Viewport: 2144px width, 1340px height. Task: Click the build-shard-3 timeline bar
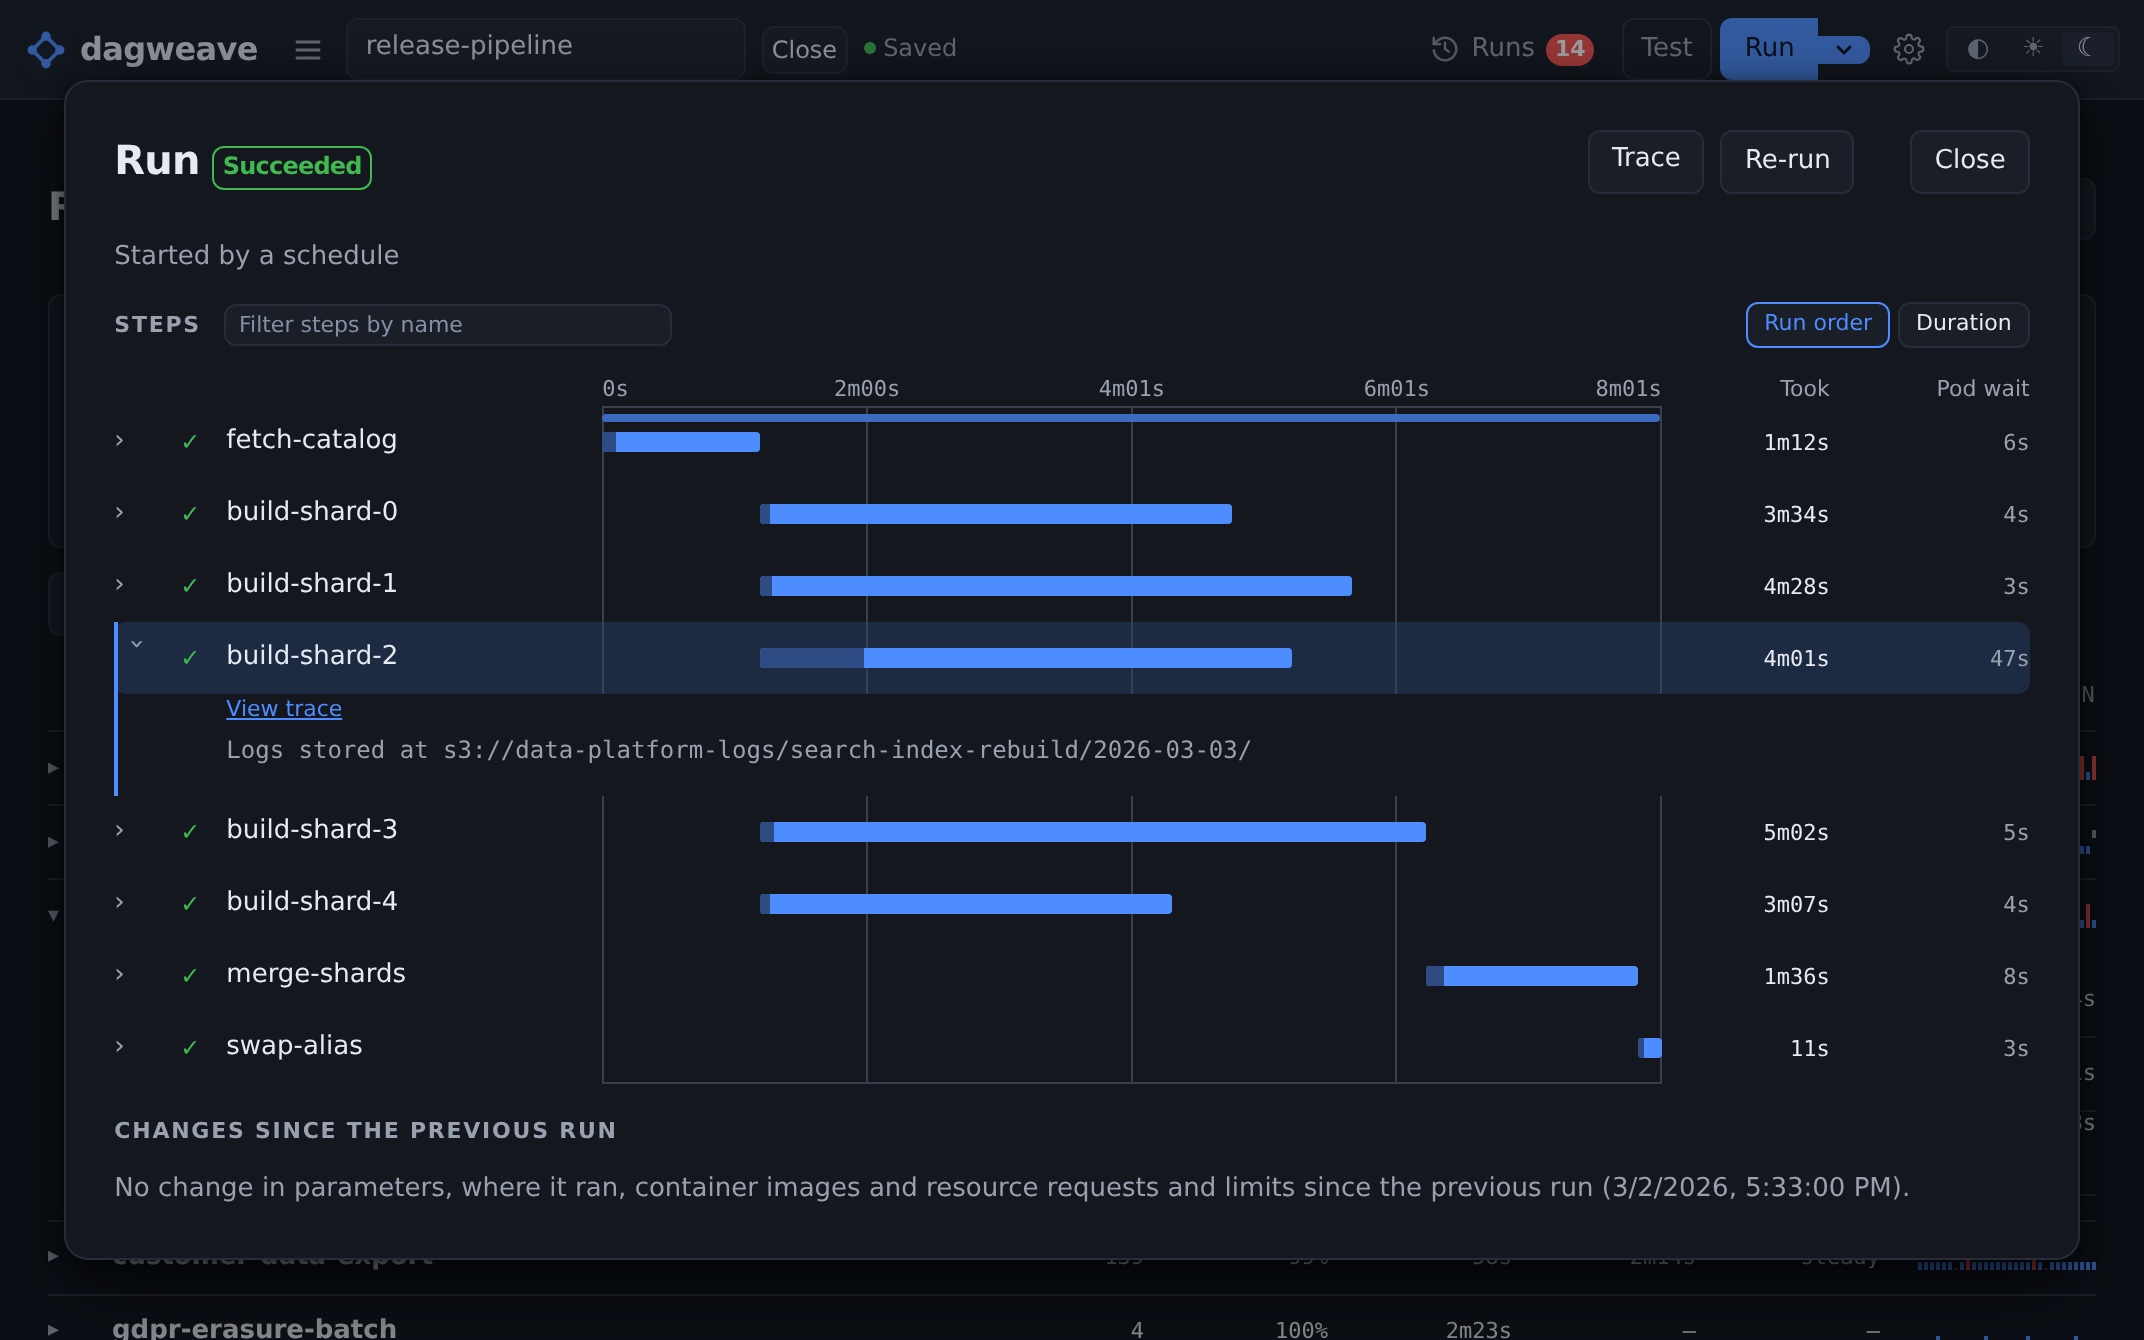pyautogui.click(x=1093, y=832)
